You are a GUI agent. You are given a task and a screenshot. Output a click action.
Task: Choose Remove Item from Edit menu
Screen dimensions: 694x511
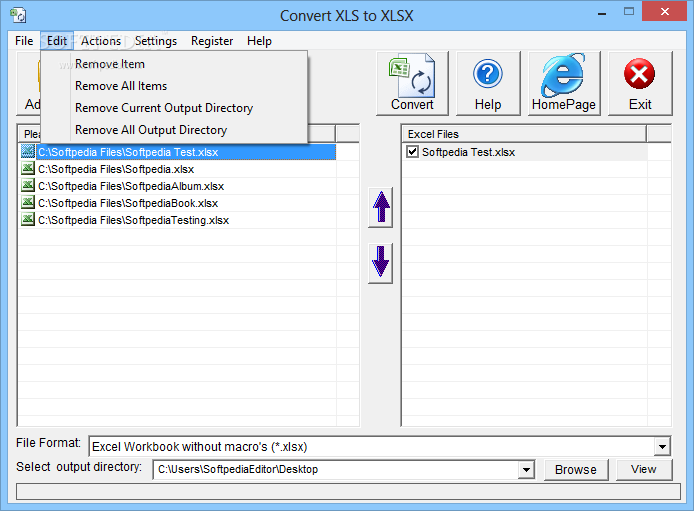[174, 64]
